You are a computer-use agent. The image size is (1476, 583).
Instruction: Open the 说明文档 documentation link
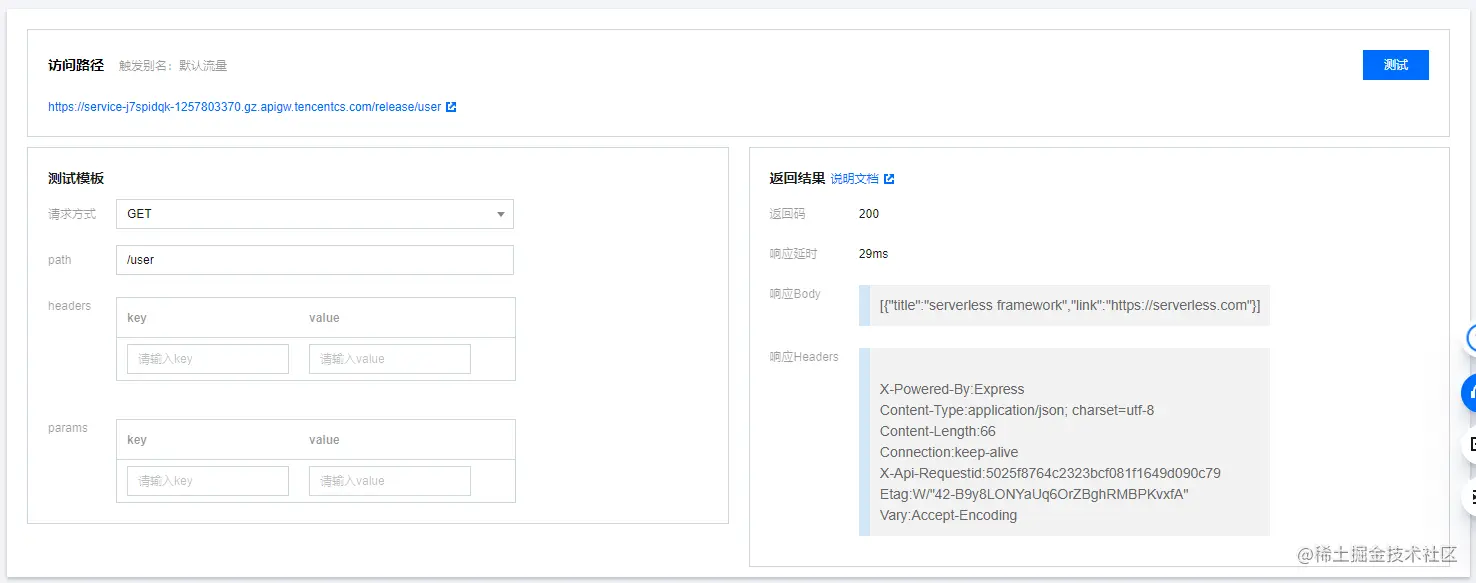tap(855, 179)
